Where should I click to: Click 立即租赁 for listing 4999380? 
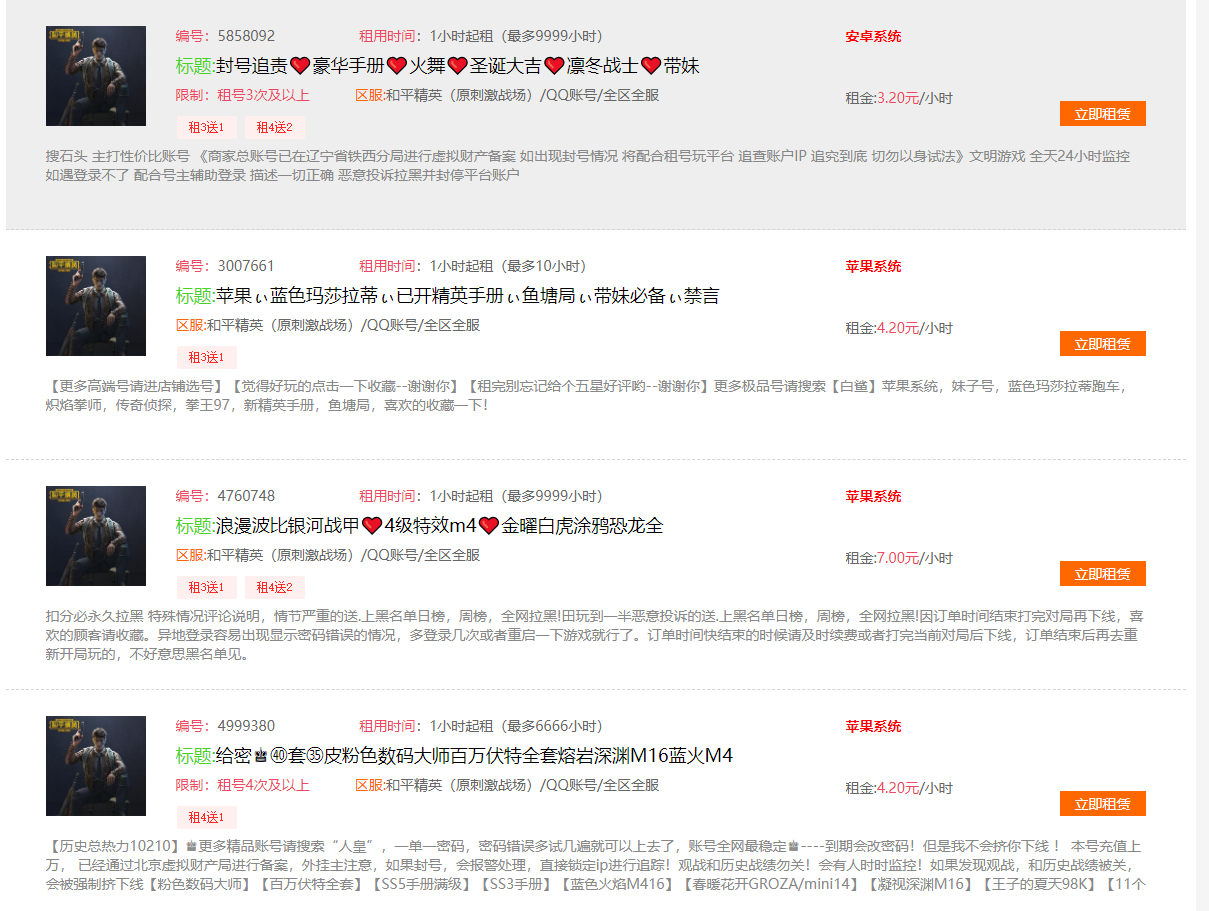click(x=1102, y=804)
